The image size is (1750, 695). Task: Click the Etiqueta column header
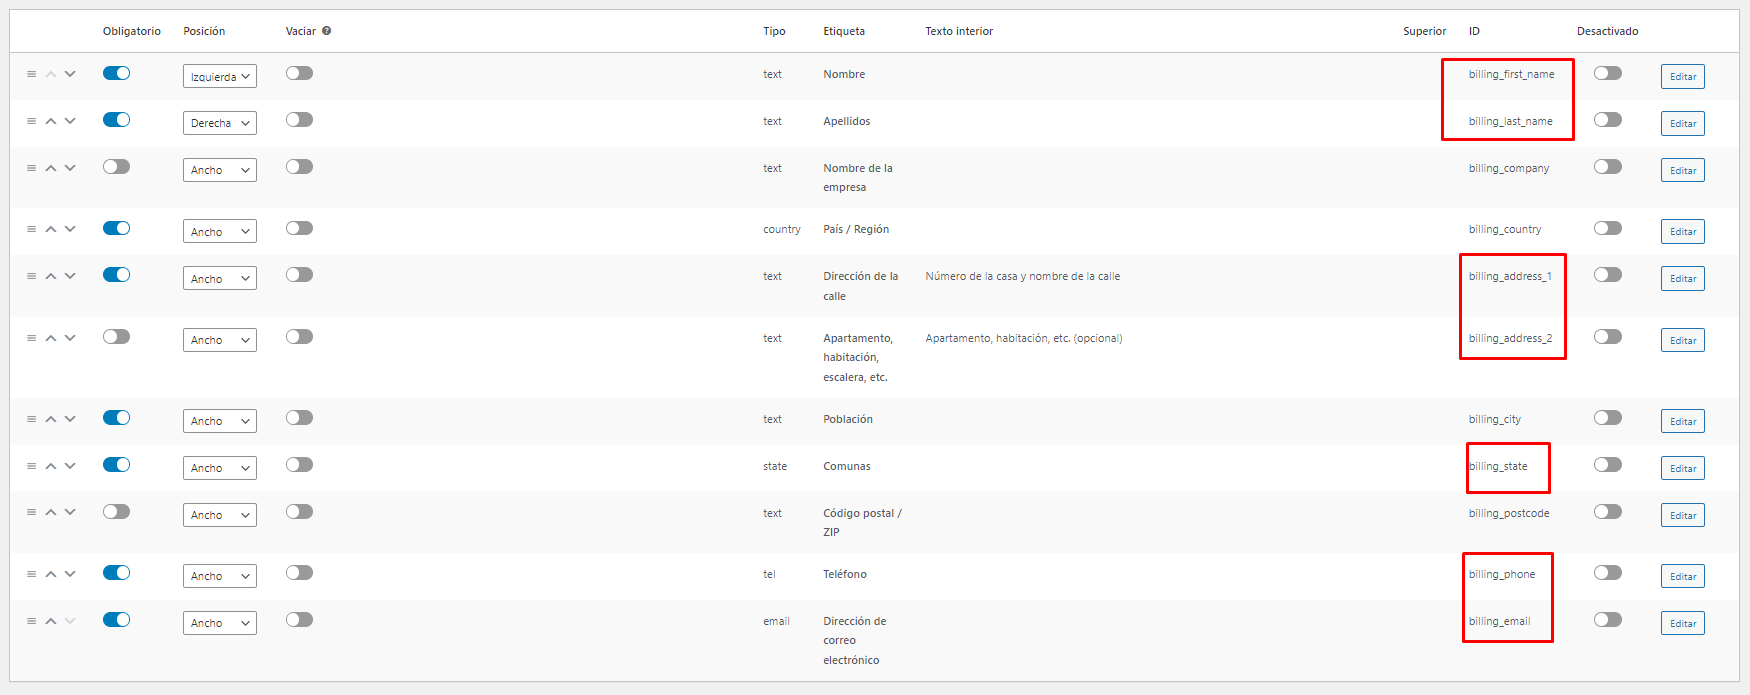(844, 31)
